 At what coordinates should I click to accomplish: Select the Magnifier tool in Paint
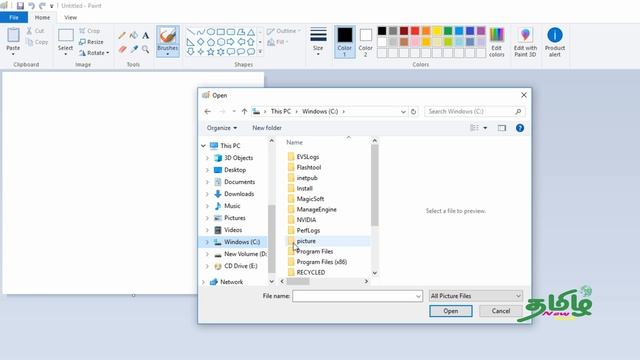146,49
